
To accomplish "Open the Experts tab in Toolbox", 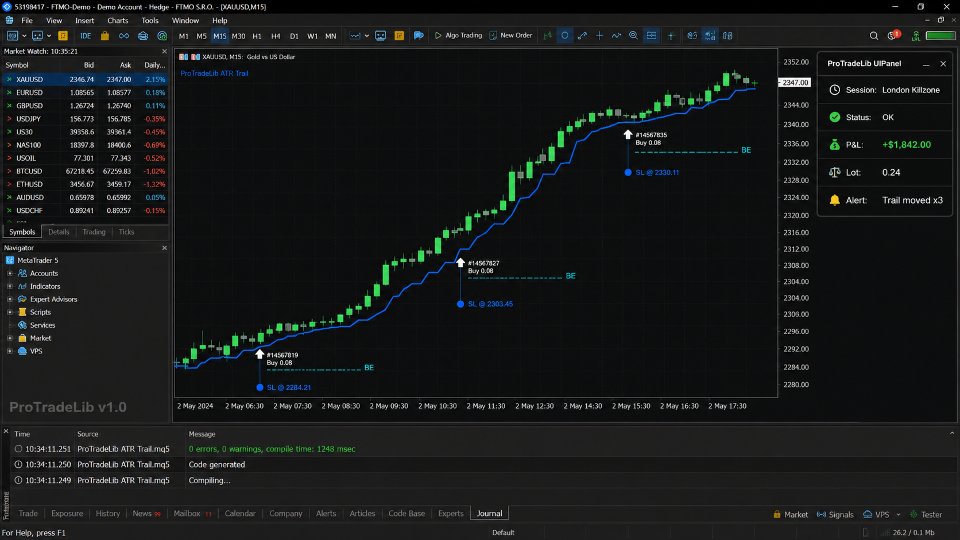I will tap(451, 513).
